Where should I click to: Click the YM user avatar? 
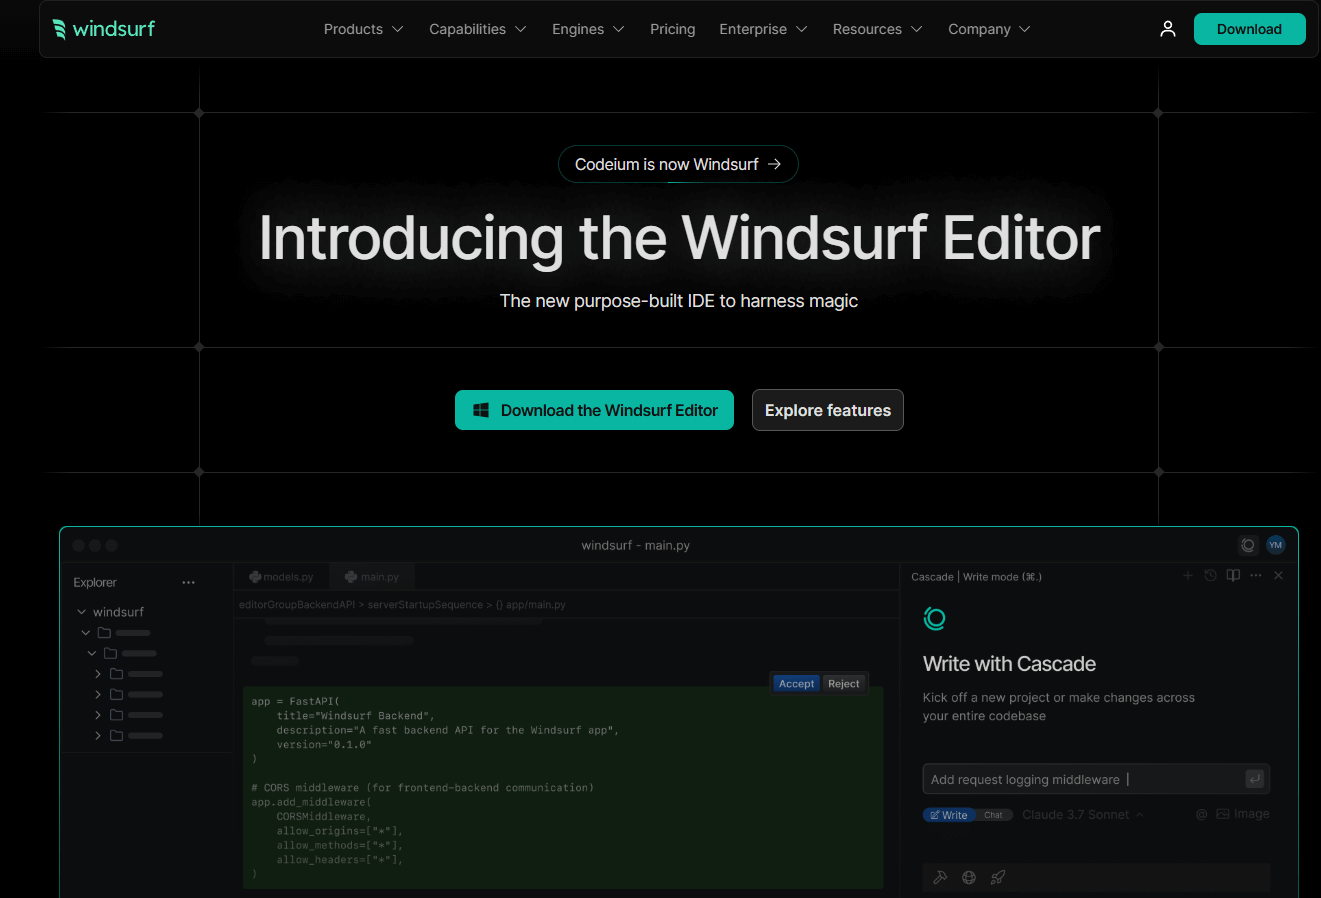click(x=1275, y=545)
